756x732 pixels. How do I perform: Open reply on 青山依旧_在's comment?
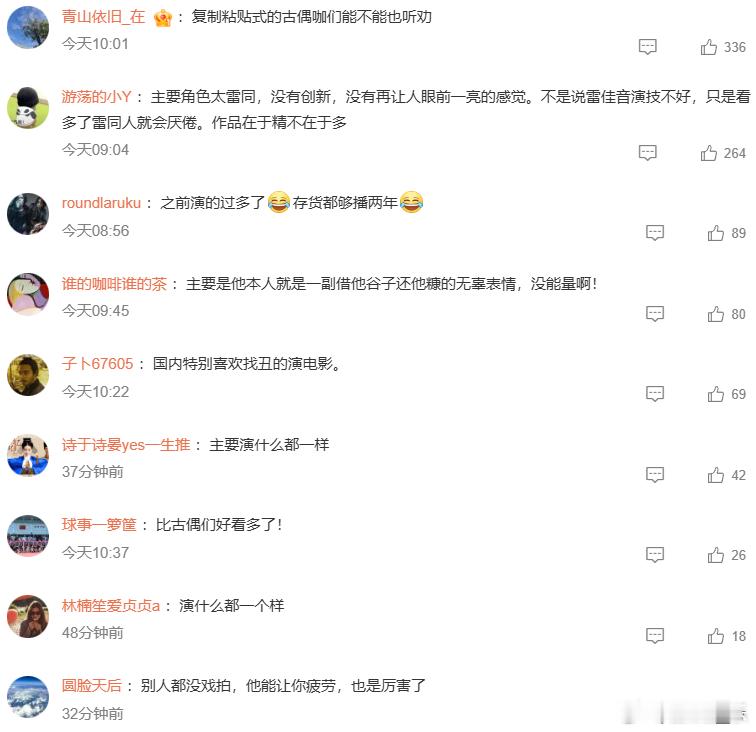point(648,47)
